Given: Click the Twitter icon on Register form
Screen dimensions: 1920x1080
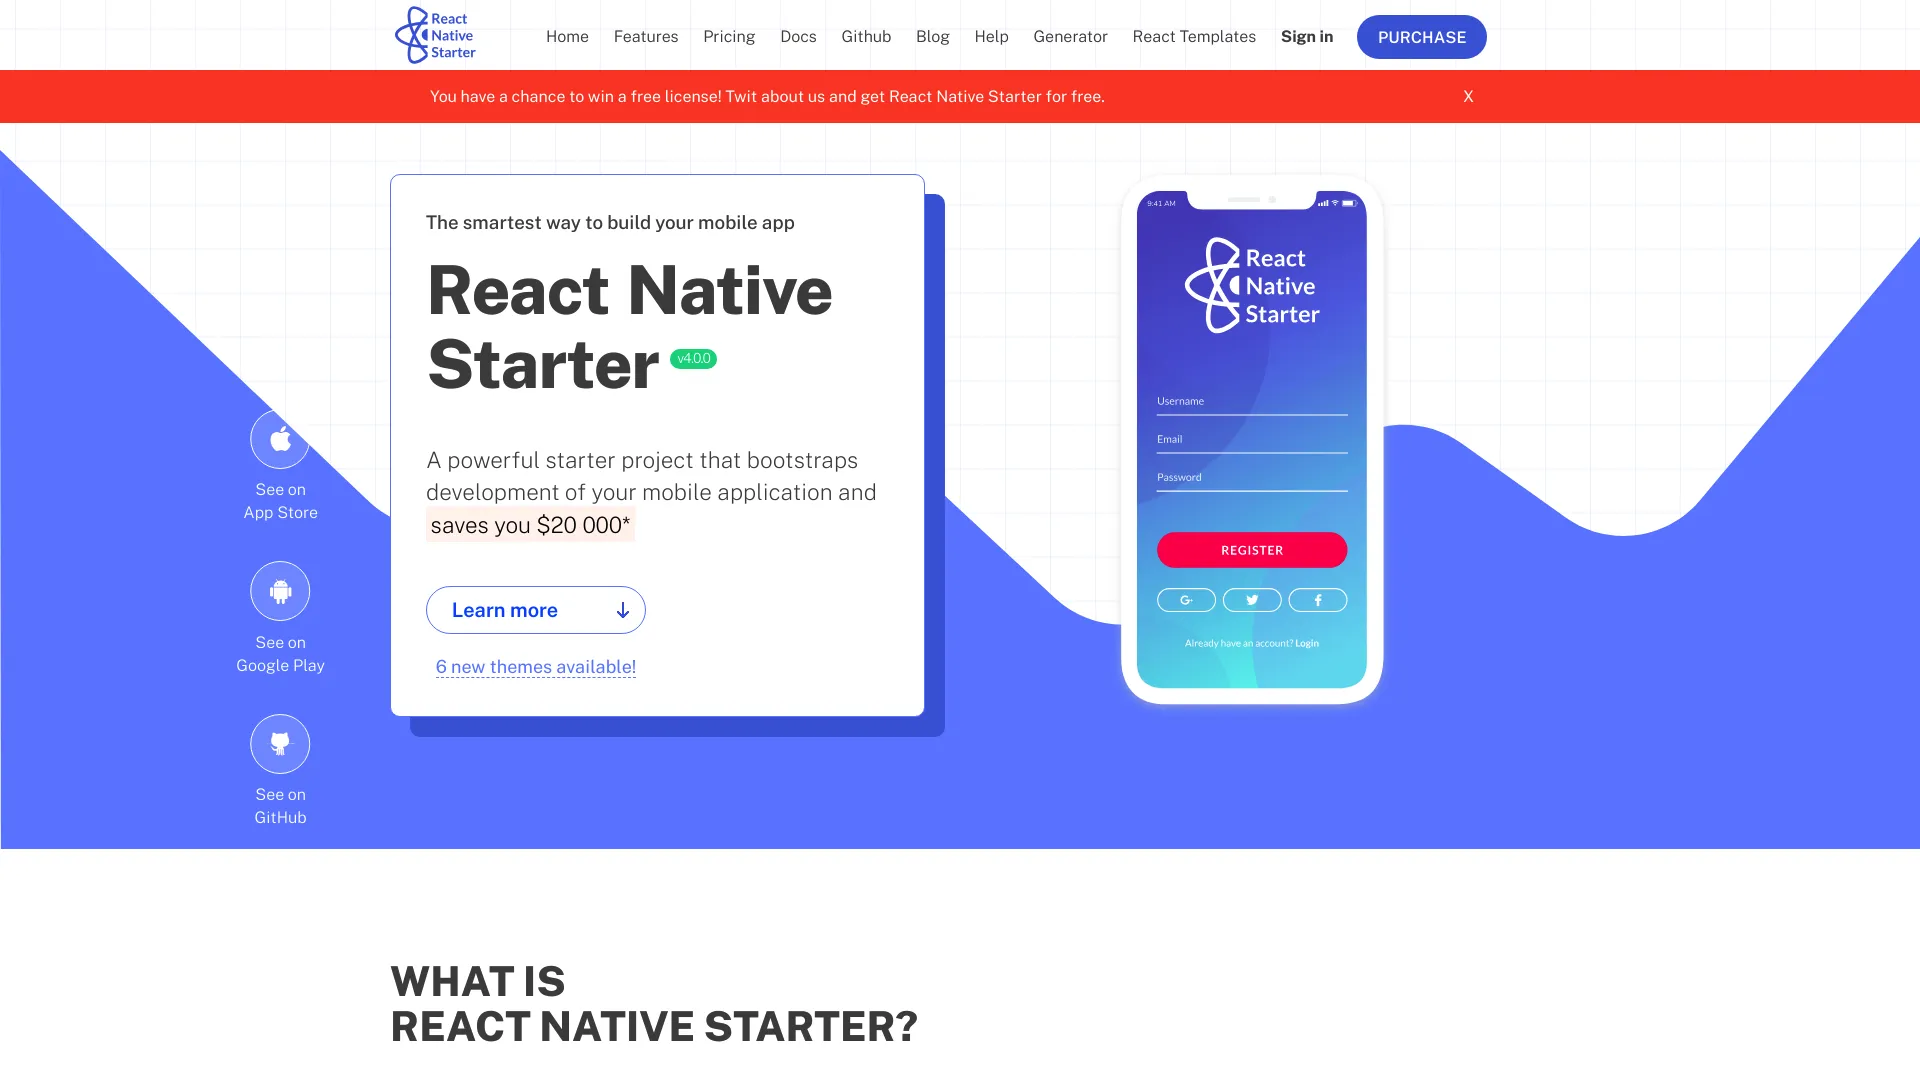Looking at the screenshot, I should [x=1251, y=600].
